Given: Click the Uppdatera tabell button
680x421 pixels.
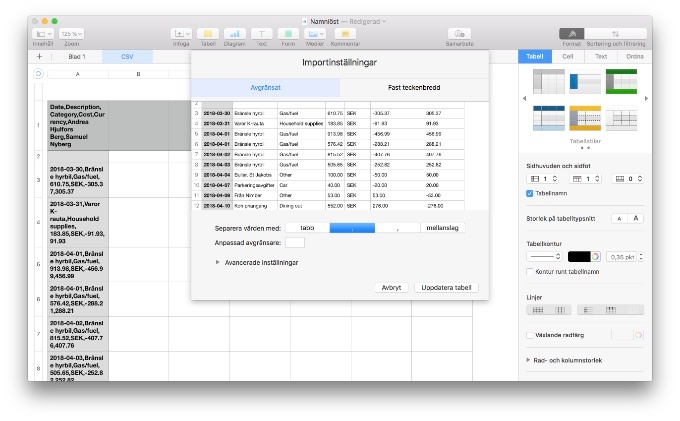Looking at the screenshot, I should (x=446, y=287).
